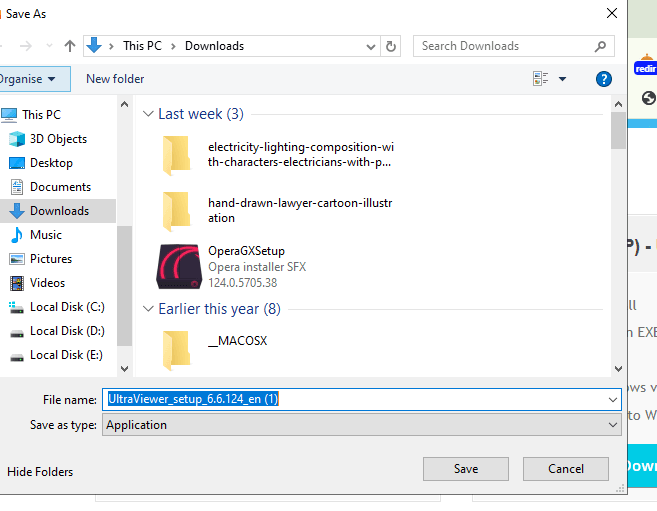Open the Organise menu

(29, 79)
